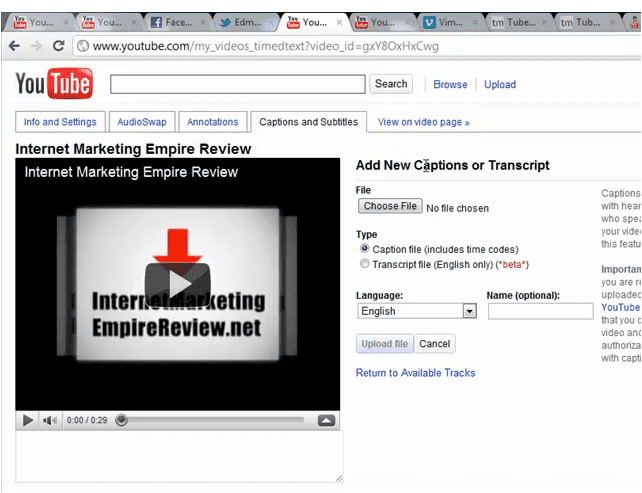Open the Upload link
The height and width of the screenshot is (493, 642).
500,84
